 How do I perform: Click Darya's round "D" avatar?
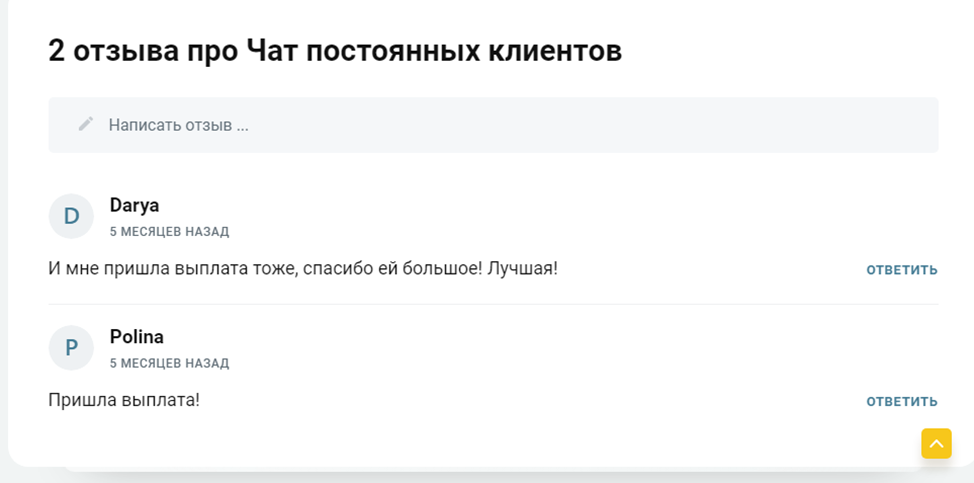(x=71, y=216)
